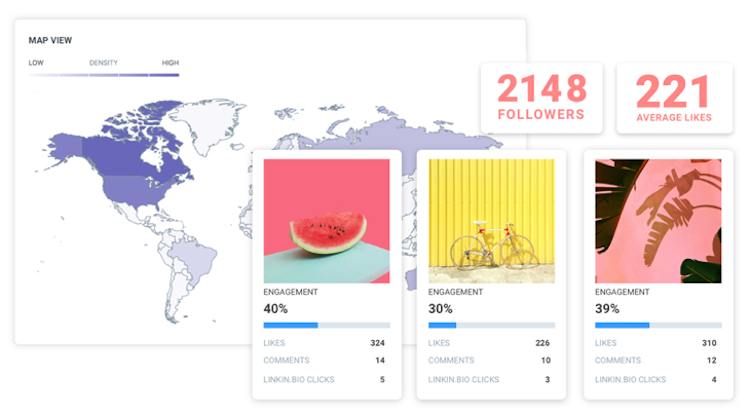Click the low end of density legend
Image resolution: width=750 pixels, height=414 pixels.
click(x=43, y=75)
